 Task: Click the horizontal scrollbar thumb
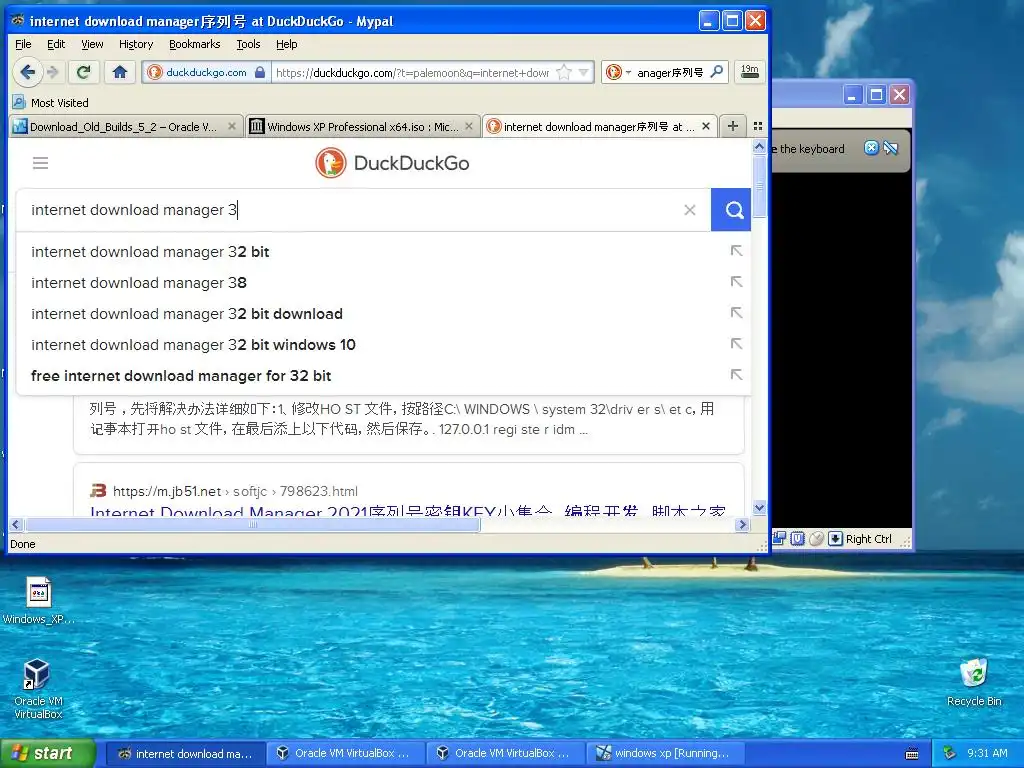click(x=253, y=524)
